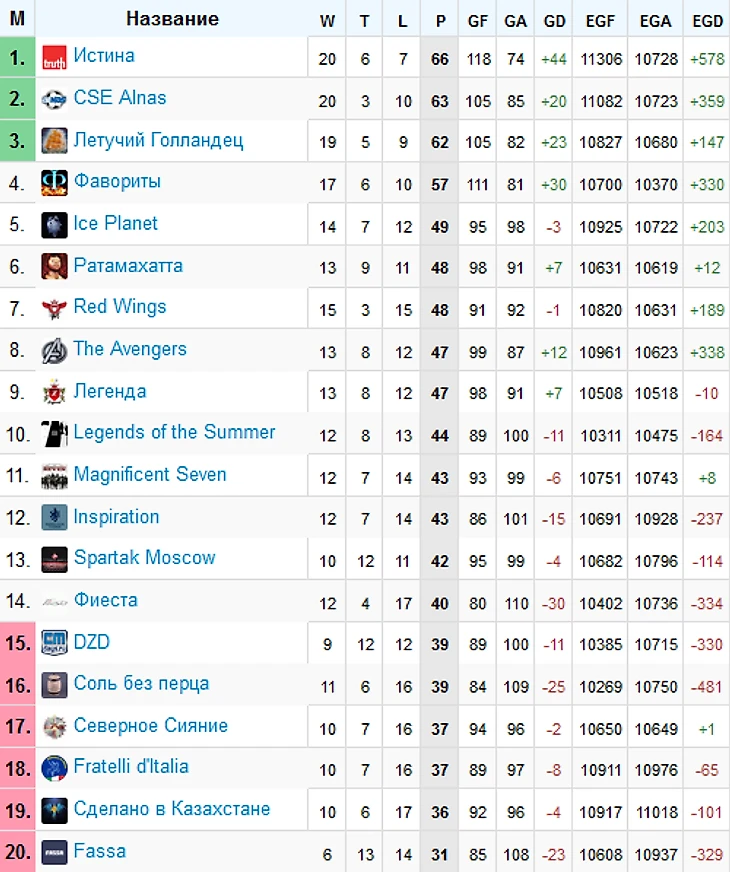Click the Истина team logo icon
This screenshot has width=730, height=872.
pos(54,59)
